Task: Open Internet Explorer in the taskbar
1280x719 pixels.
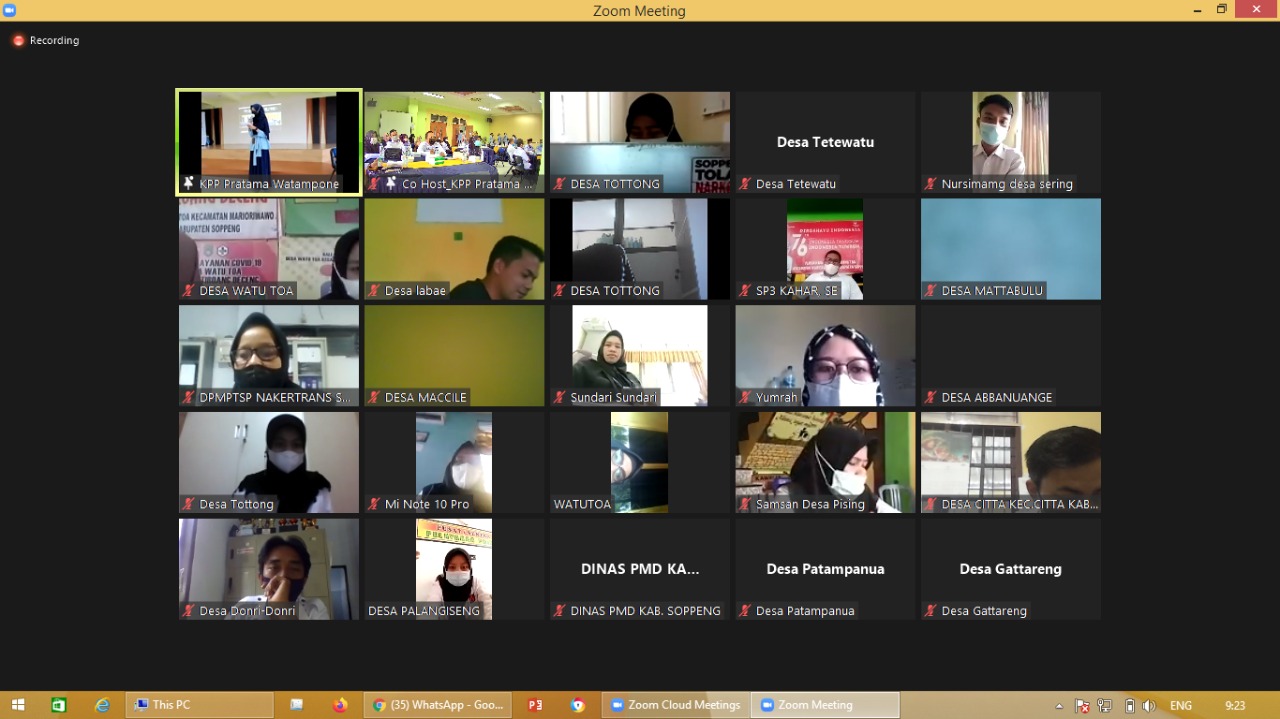Action: click(x=102, y=705)
